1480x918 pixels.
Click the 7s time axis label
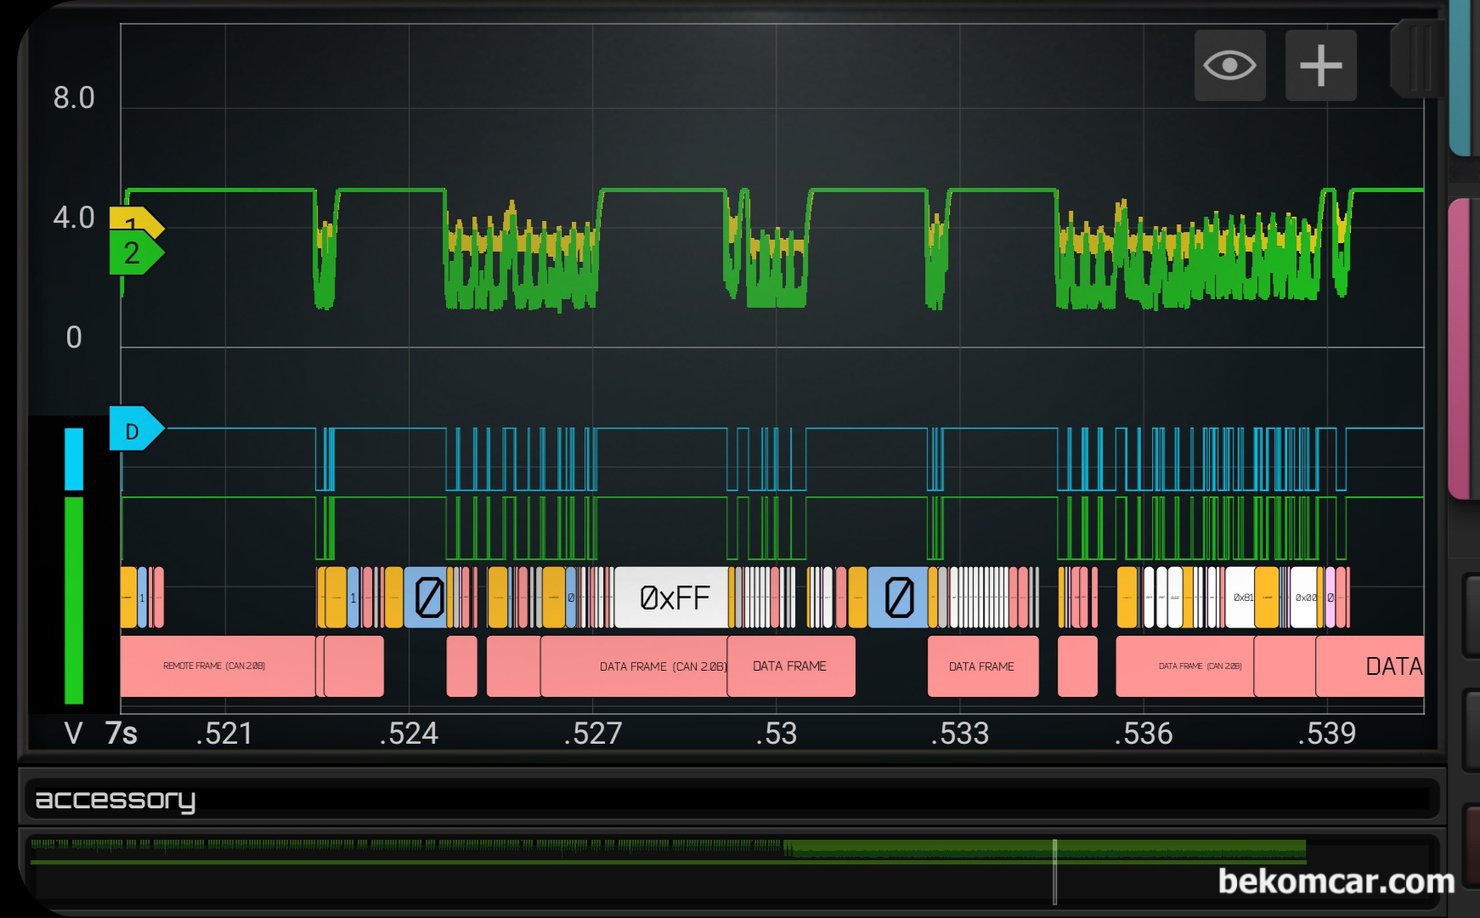121,734
